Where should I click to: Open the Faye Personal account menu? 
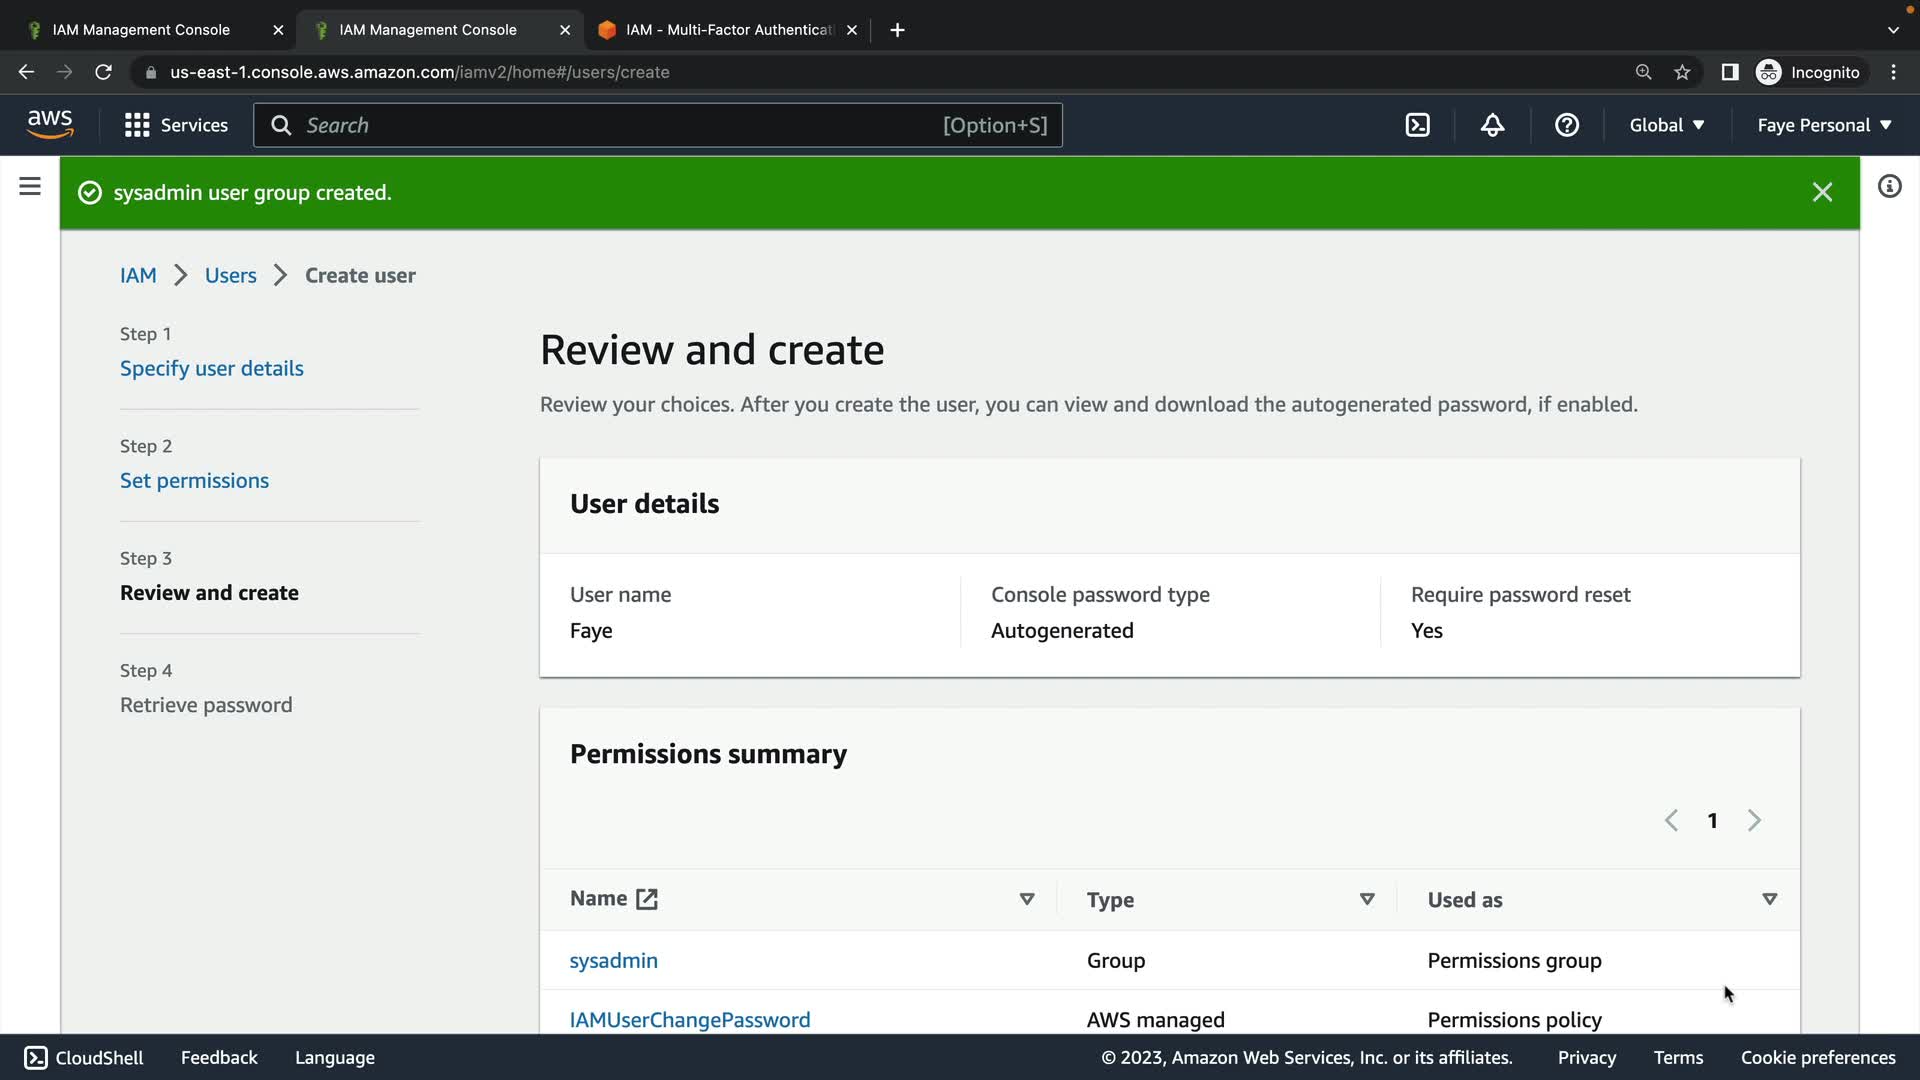pyautogui.click(x=1824, y=125)
